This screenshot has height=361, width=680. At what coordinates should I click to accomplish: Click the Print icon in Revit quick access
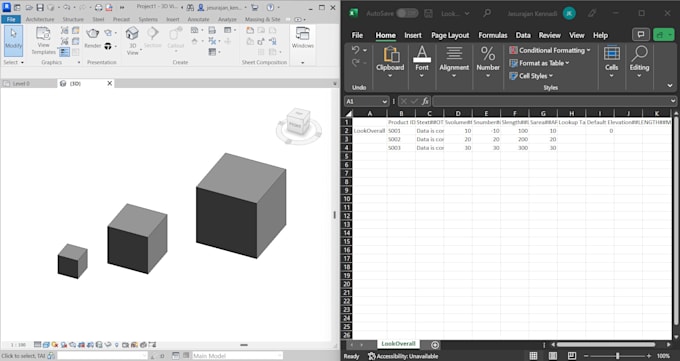pyautogui.click(x=98, y=7)
